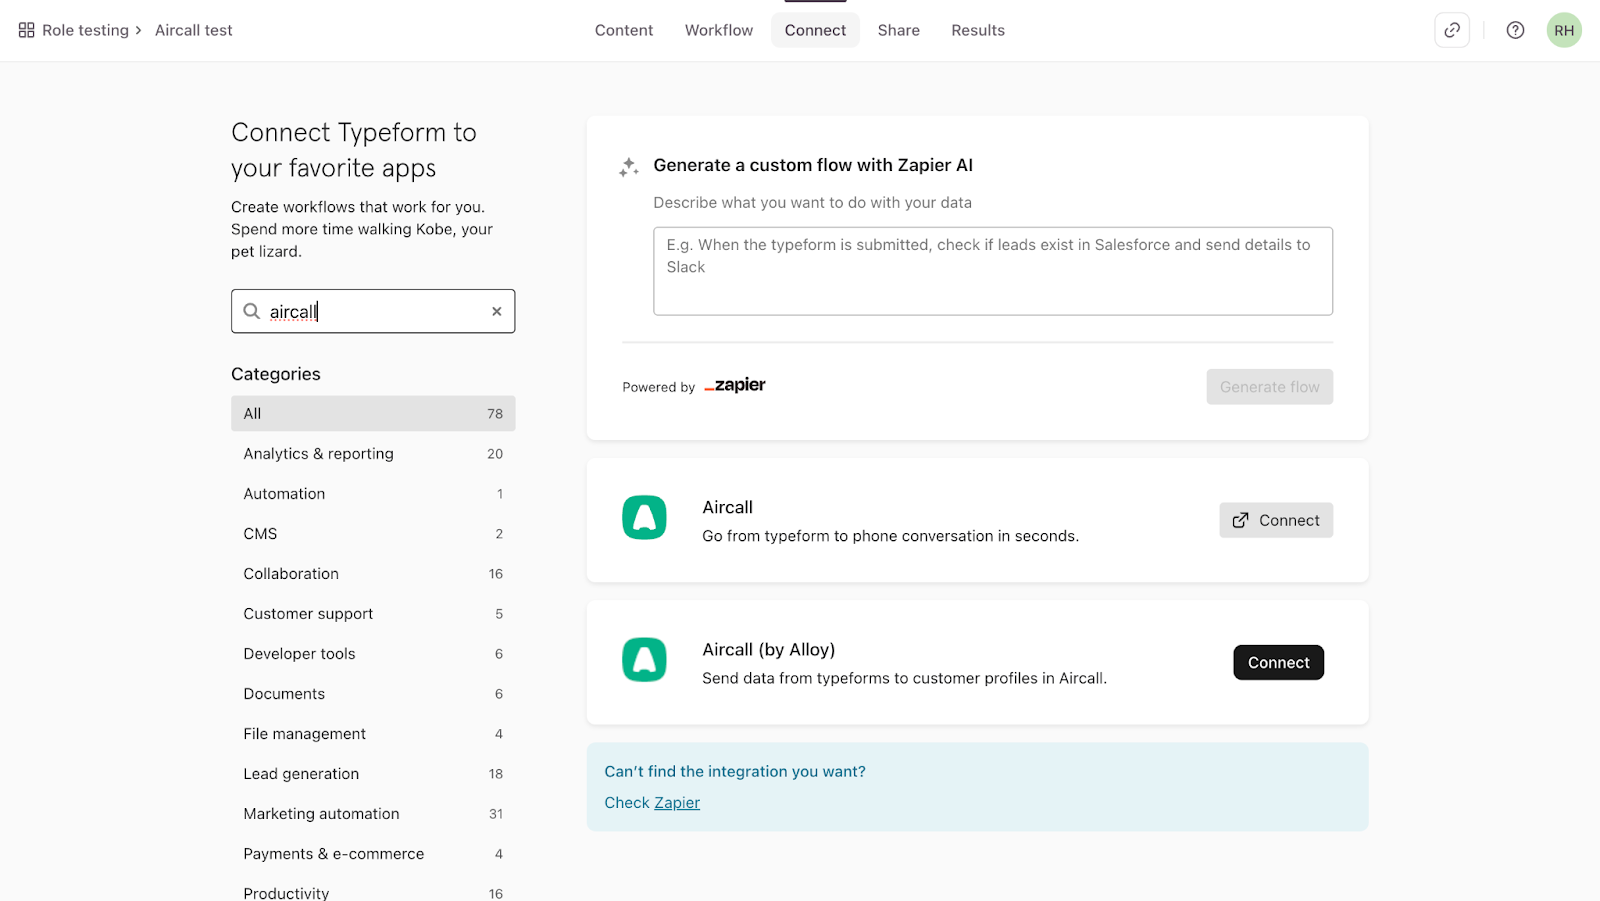Click the Aircall (by Alloy) logo
This screenshot has height=901, width=1600.
(x=644, y=660)
